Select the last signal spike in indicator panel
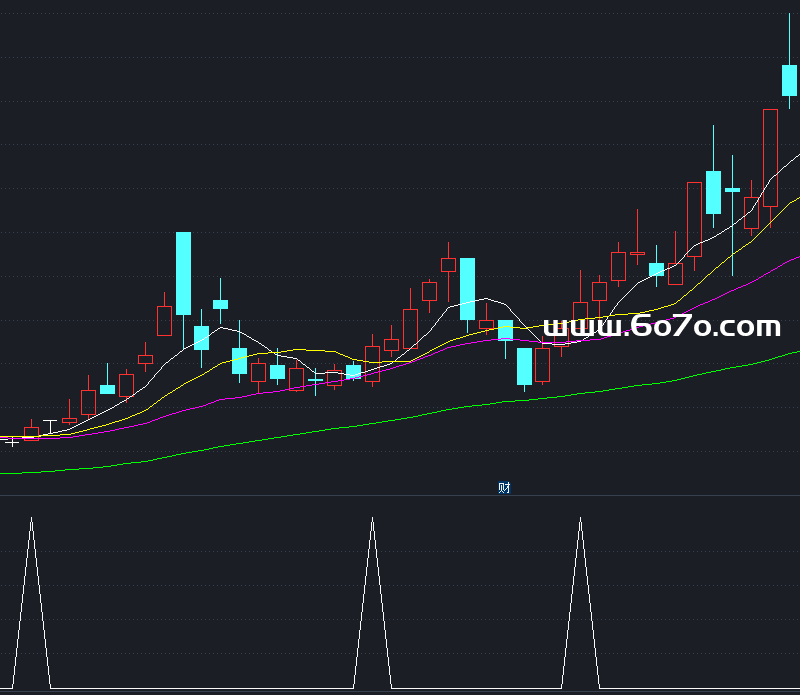Viewport: 800px width, 695px height. point(580,603)
